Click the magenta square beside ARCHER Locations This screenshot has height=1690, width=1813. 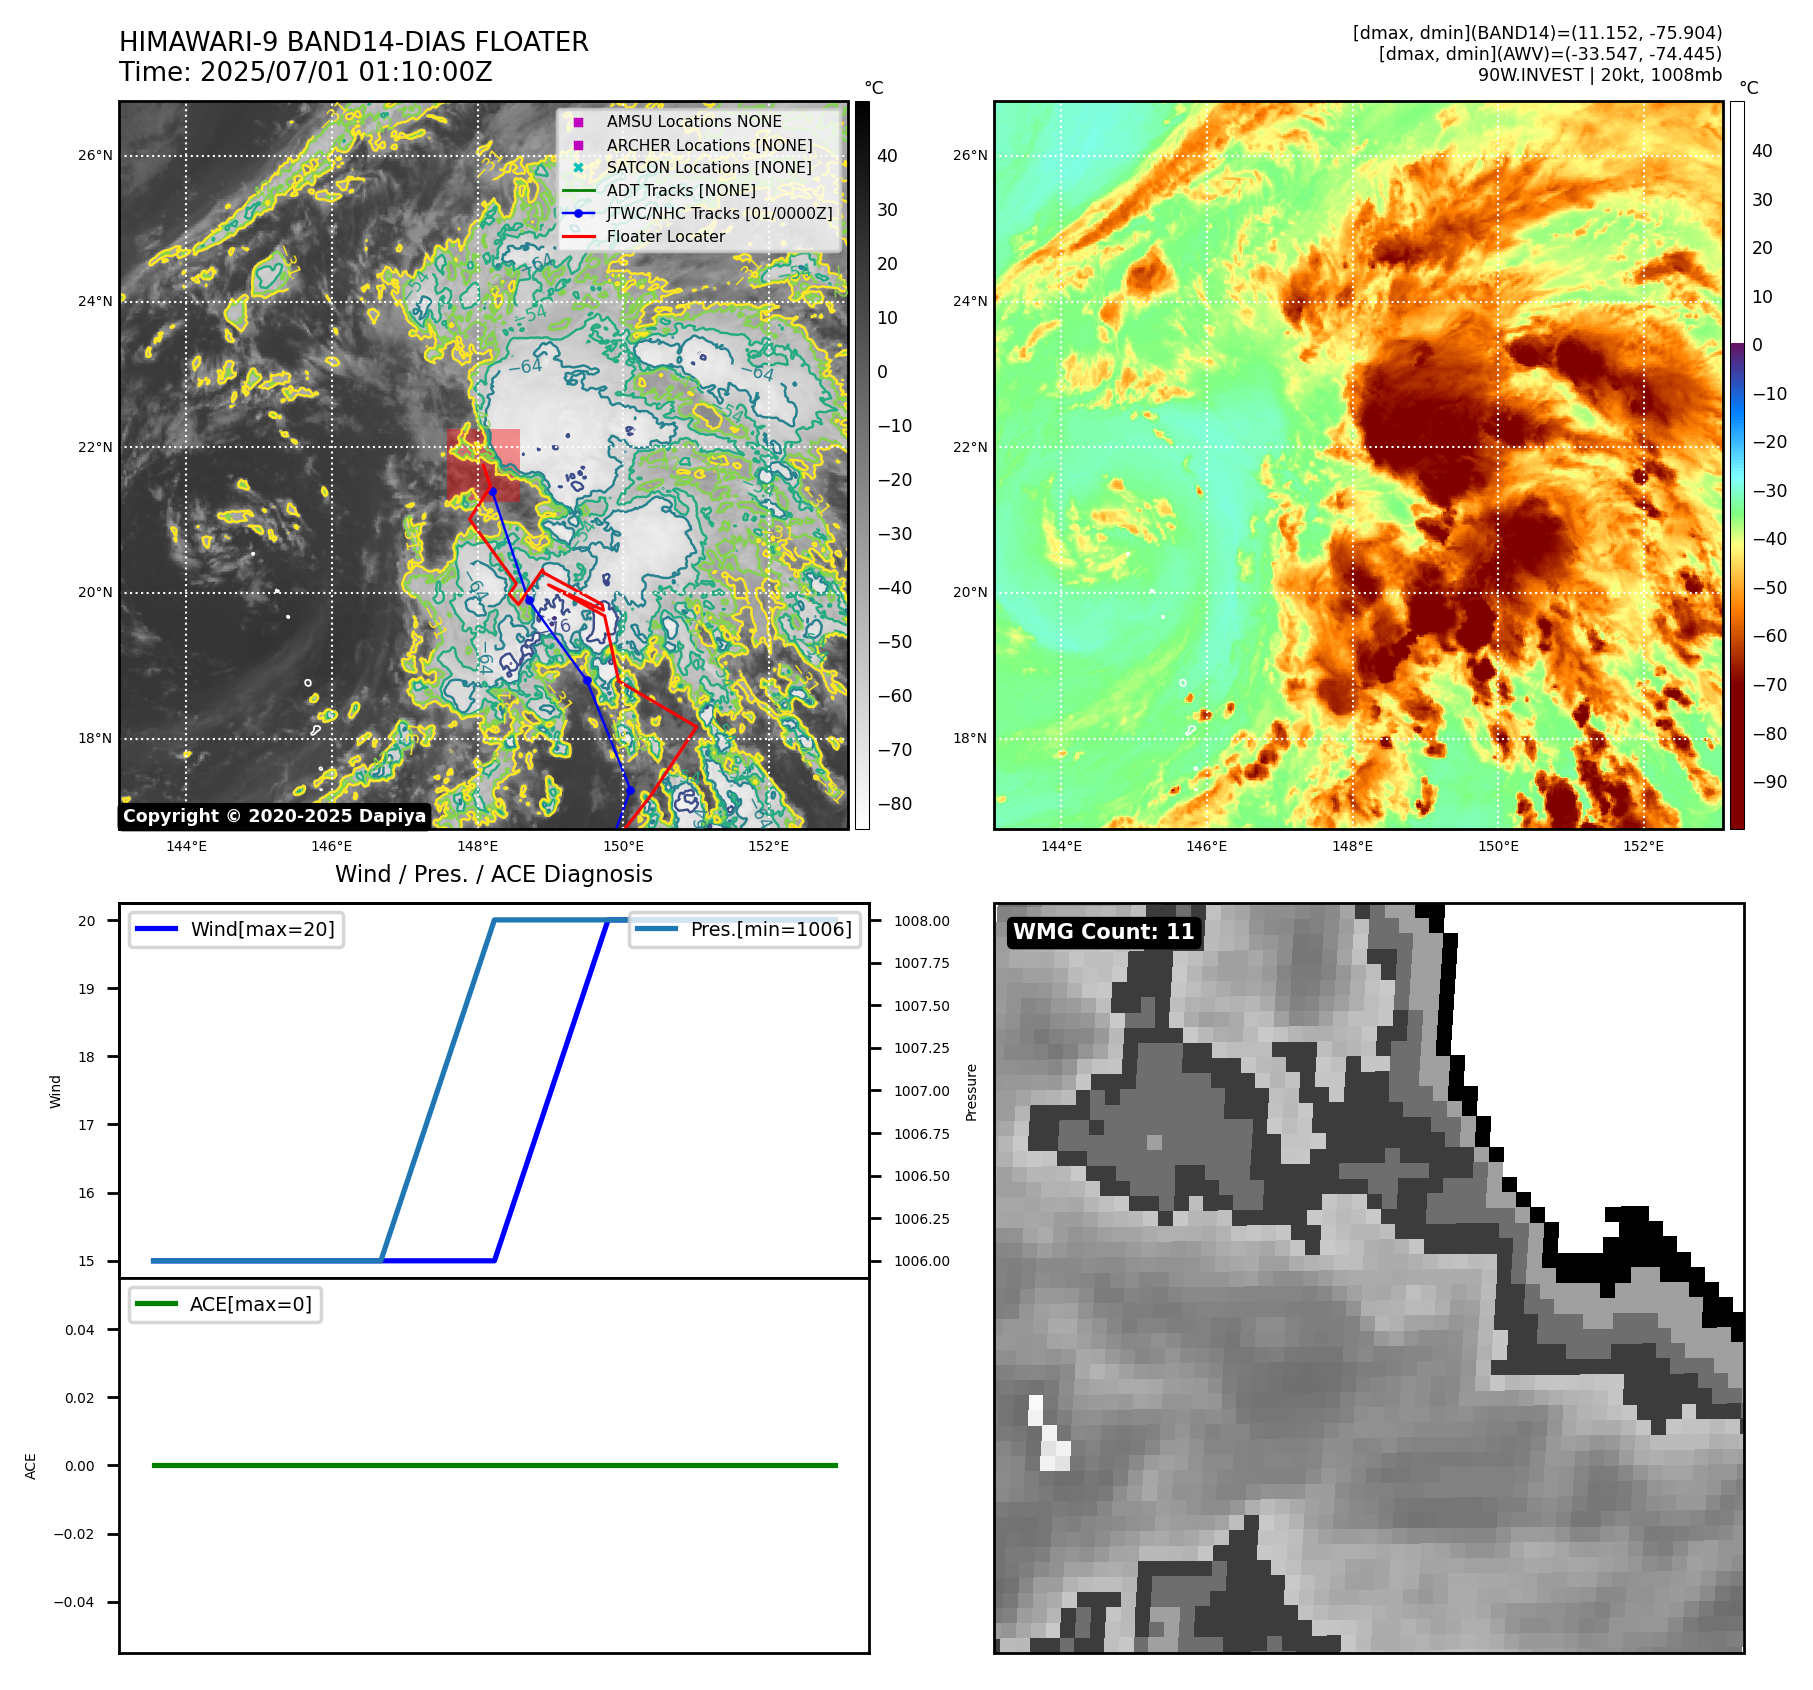coord(578,145)
